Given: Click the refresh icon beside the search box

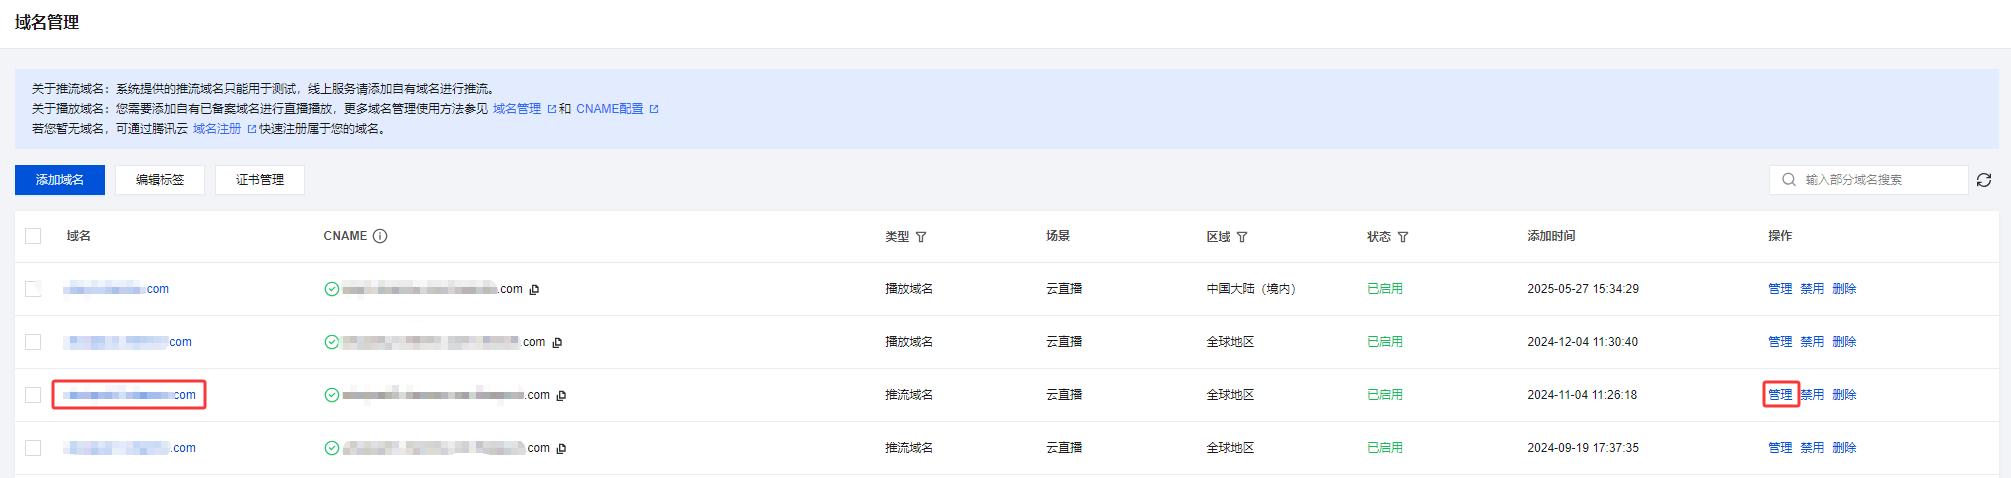Looking at the screenshot, I should coord(1984,180).
